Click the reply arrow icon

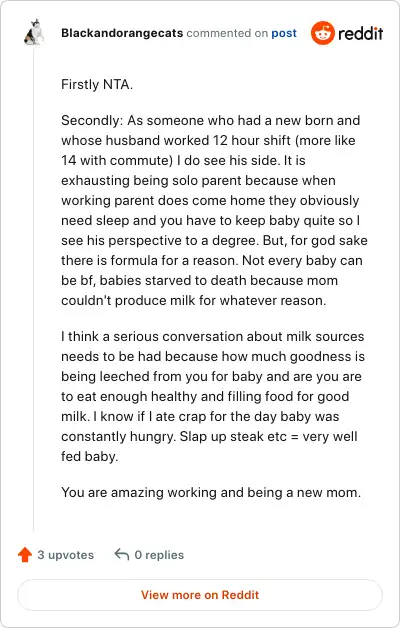[x=122, y=555]
